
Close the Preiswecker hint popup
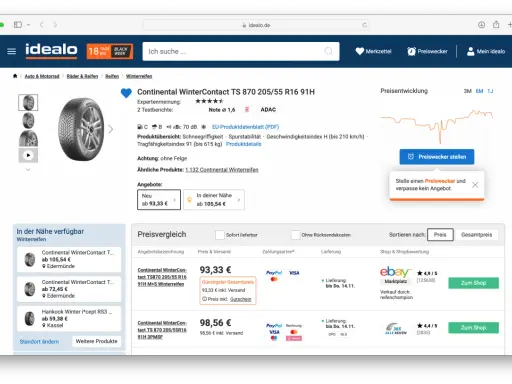pyautogui.click(x=475, y=185)
